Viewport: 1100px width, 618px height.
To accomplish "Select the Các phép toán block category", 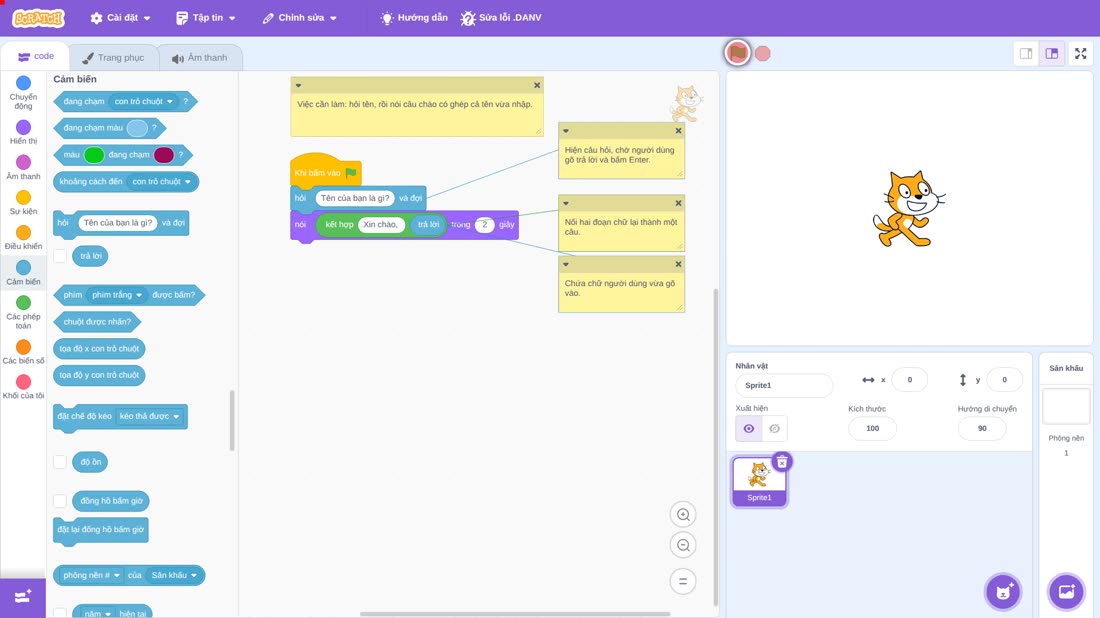I will coord(23,312).
